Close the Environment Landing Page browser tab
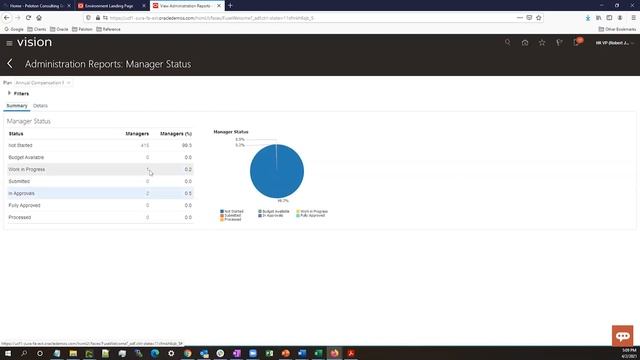This screenshot has width=640, height=360. 144,6
